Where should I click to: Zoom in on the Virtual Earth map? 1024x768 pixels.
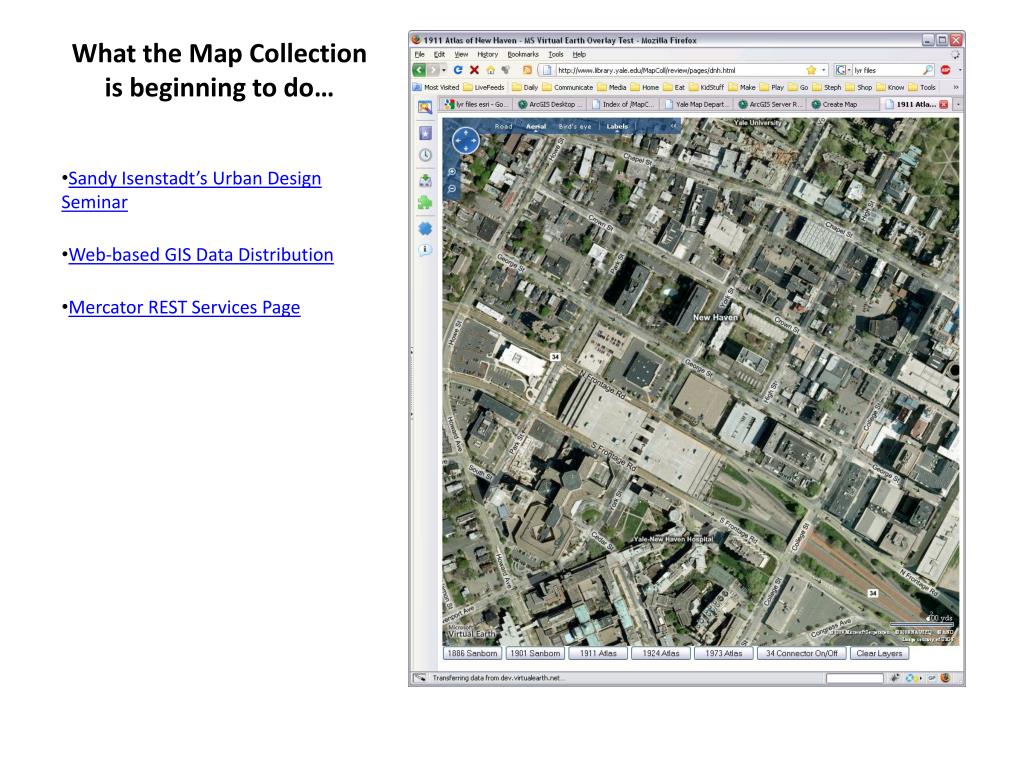(452, 172)
